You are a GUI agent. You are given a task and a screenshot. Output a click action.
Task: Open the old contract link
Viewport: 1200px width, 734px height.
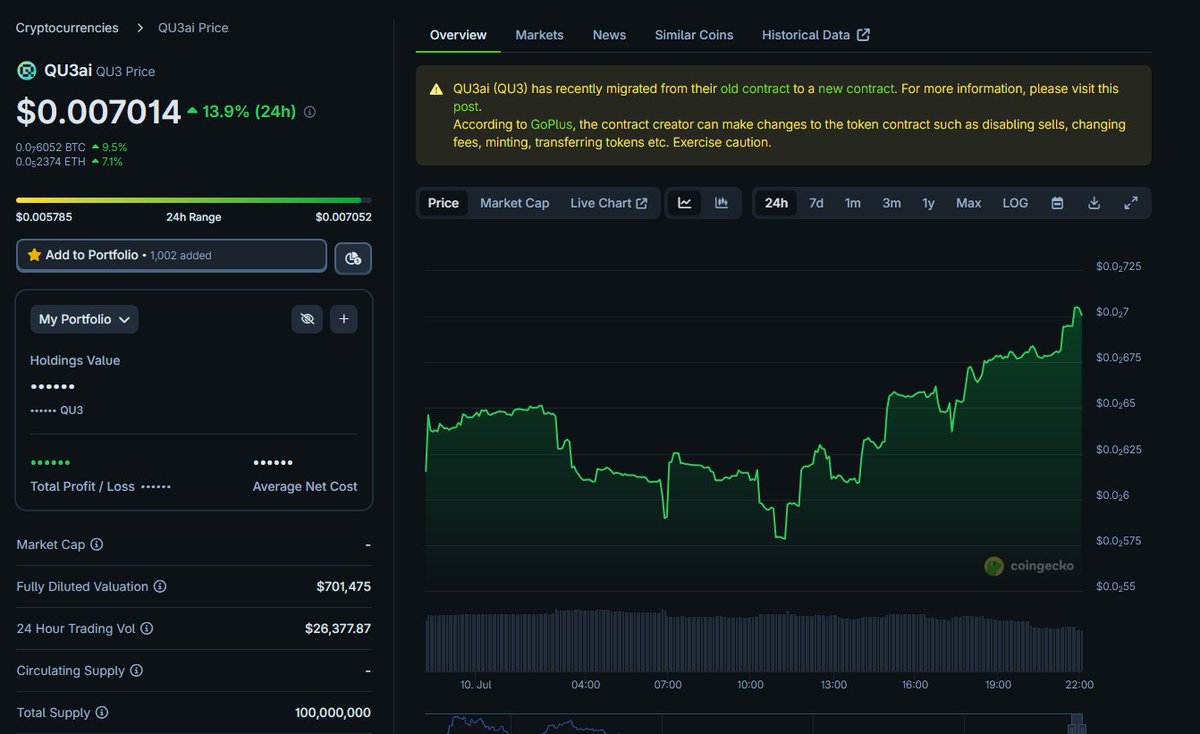755,89
